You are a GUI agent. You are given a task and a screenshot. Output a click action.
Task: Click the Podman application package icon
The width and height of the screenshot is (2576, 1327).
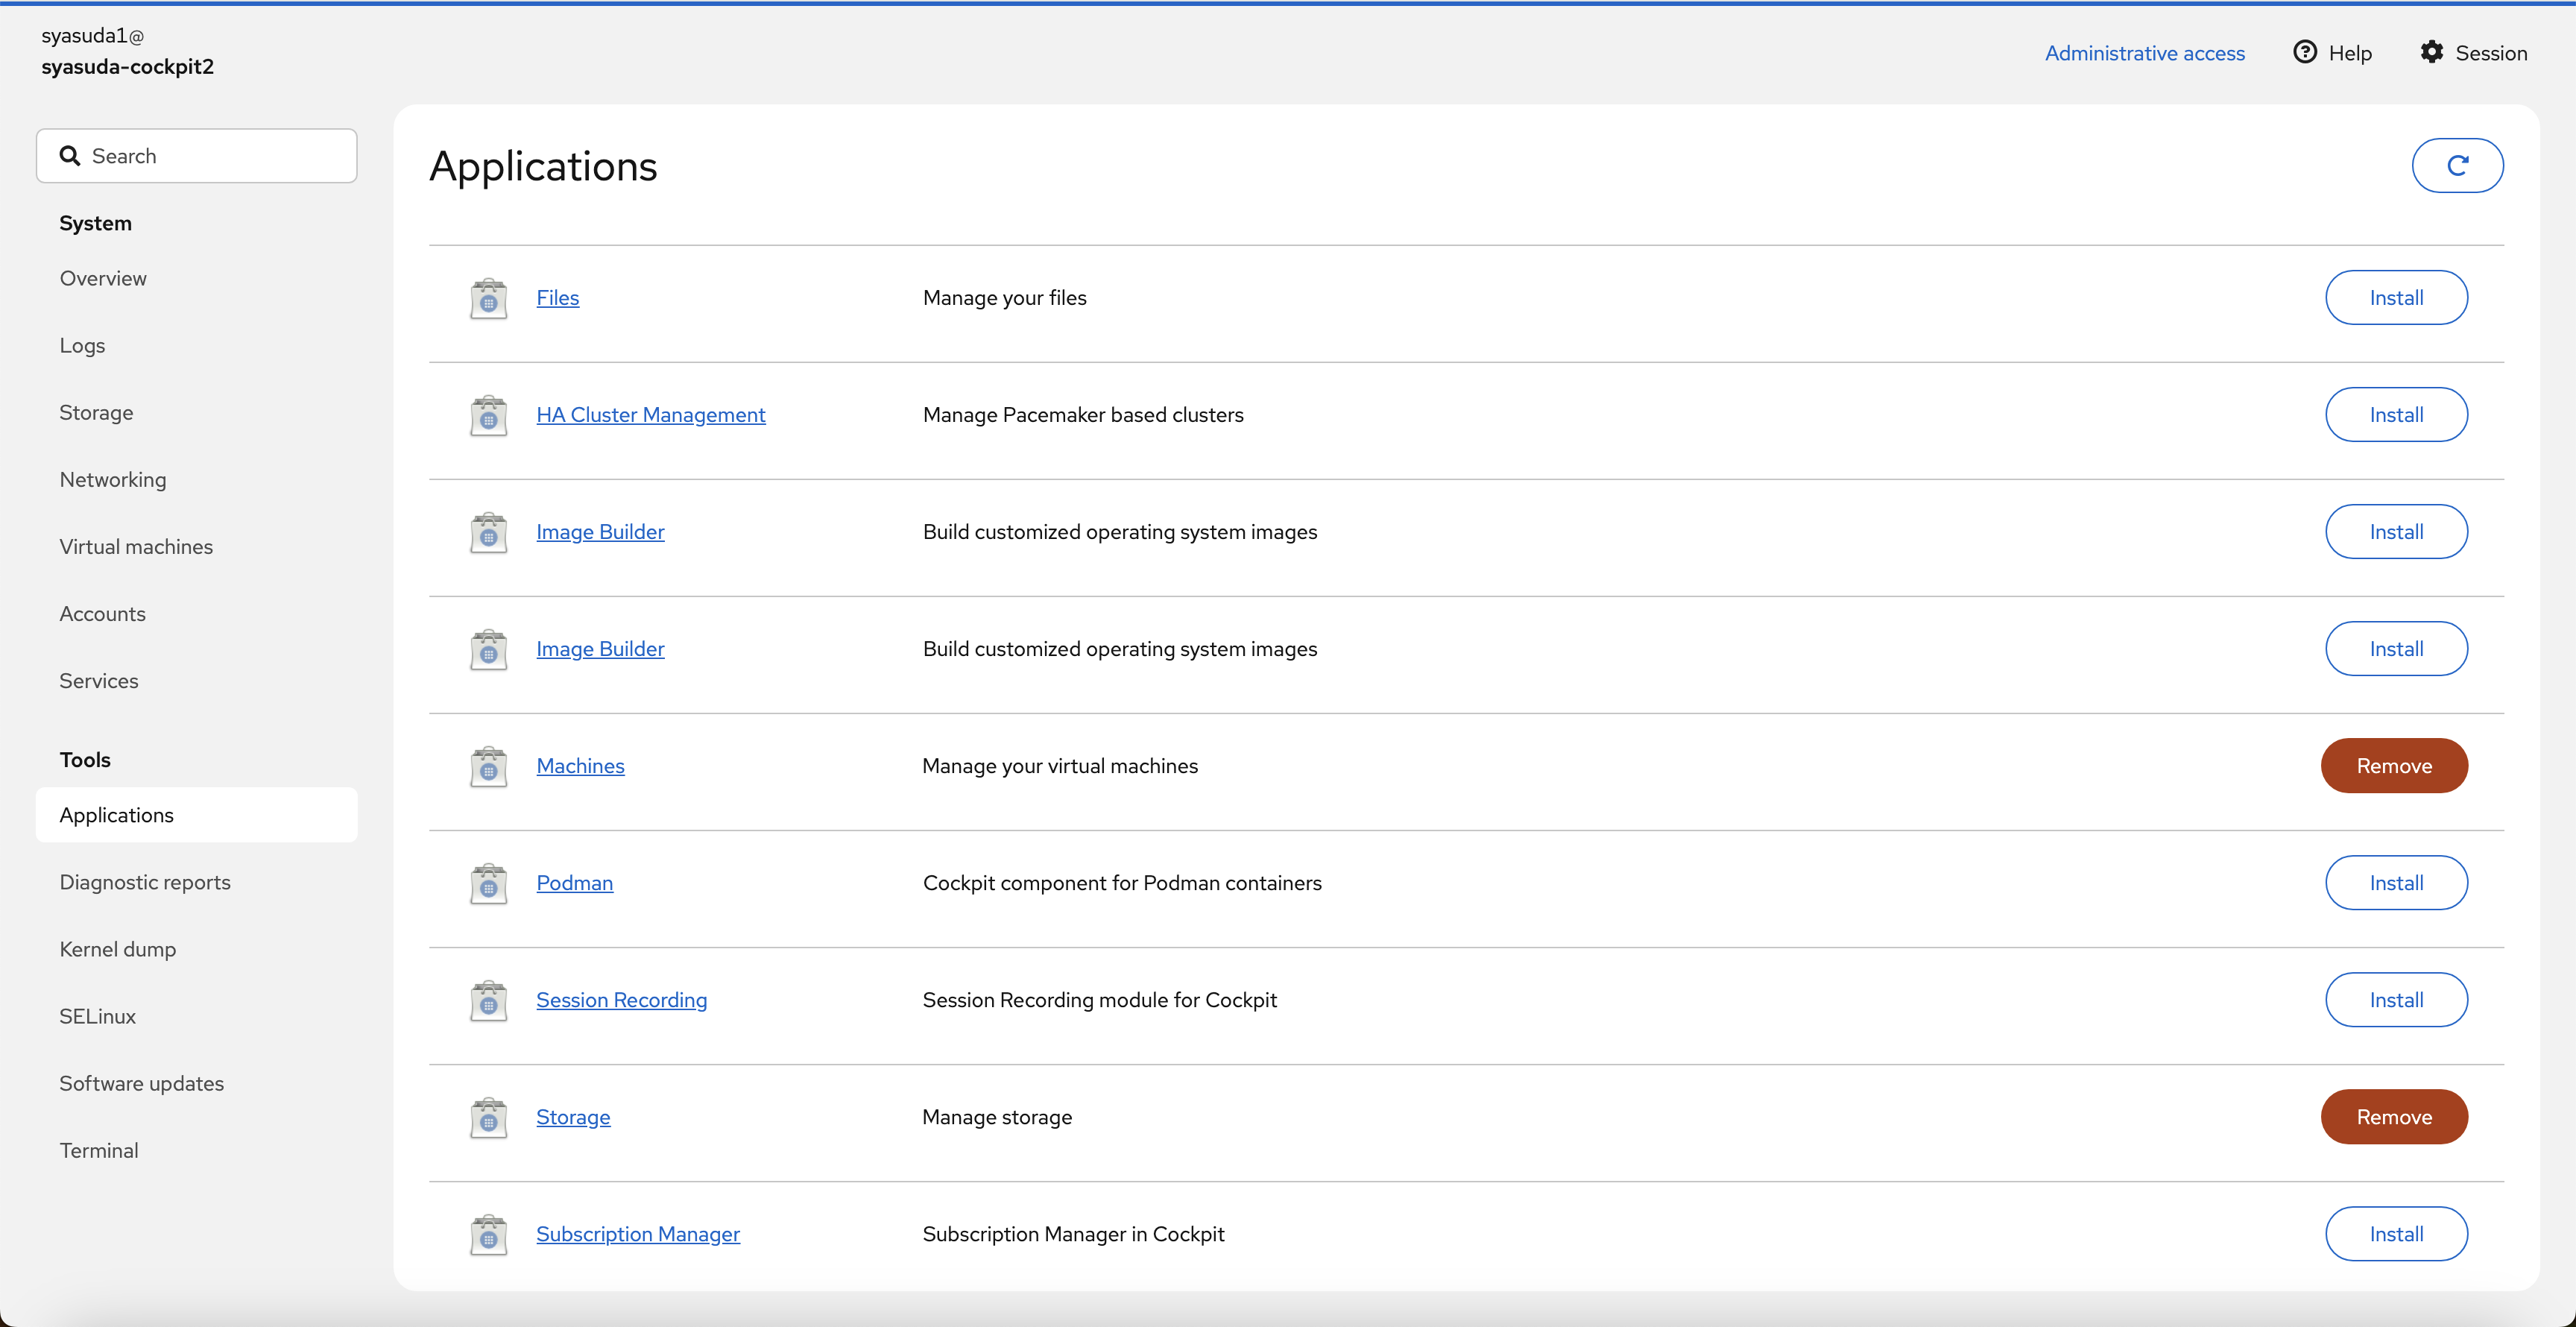(x=488, y=883)
